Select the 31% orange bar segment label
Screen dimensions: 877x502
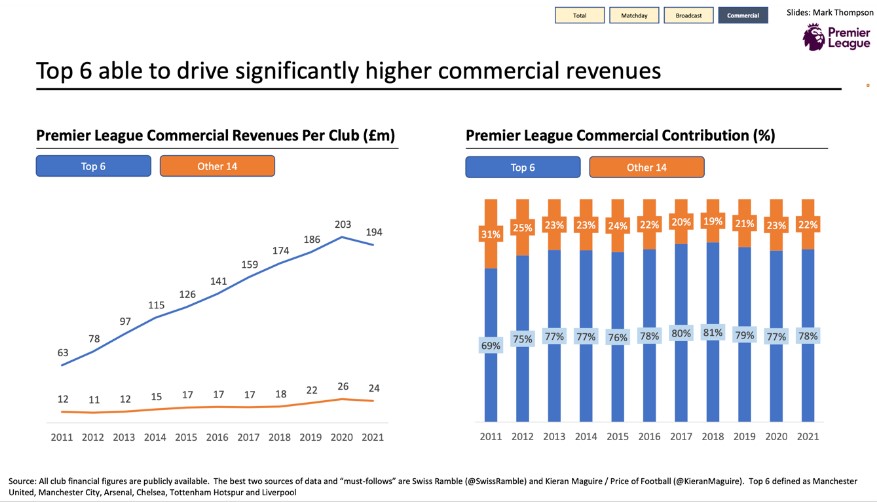[x=491, y=235]
